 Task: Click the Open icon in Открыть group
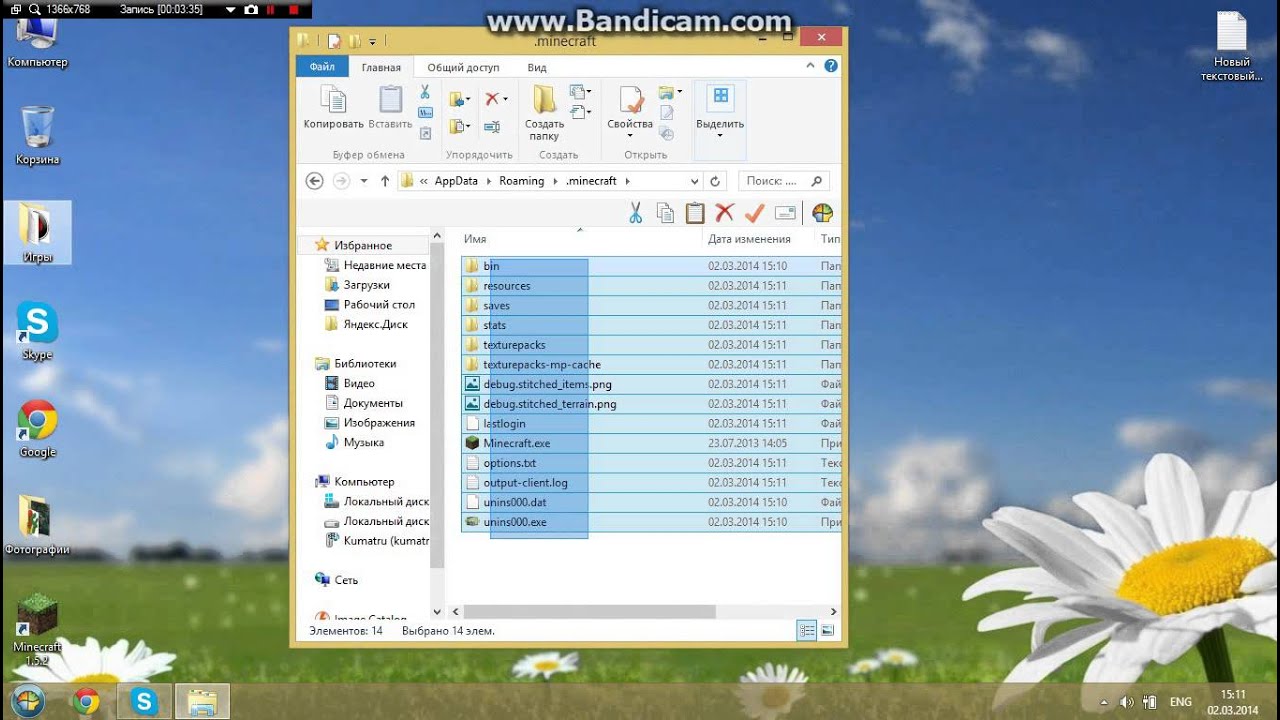coord(670,92)
